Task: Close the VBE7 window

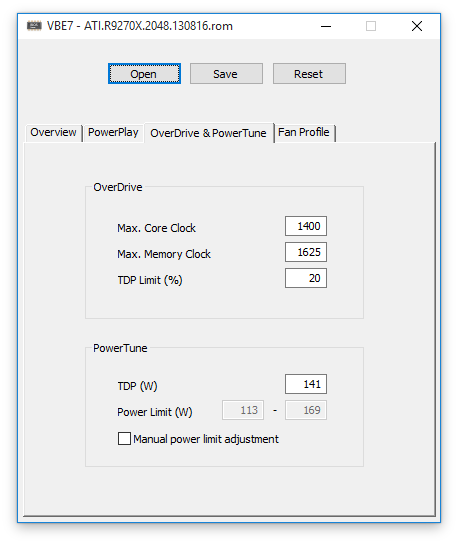Action: (x=417, y=26)
